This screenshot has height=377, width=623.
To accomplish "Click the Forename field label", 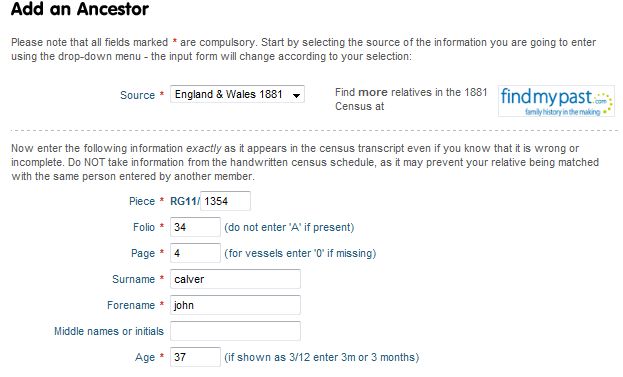I will click(131, 305).
